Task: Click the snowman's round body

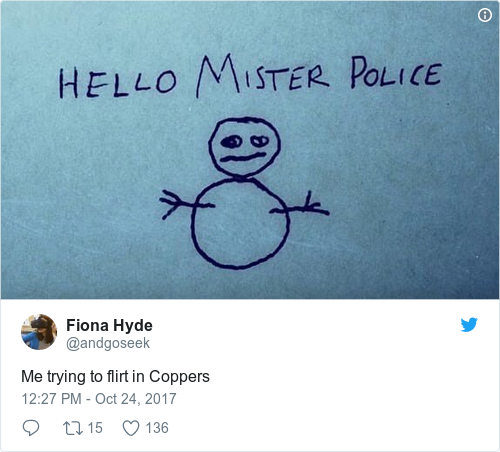Action: tap(240, 223)
